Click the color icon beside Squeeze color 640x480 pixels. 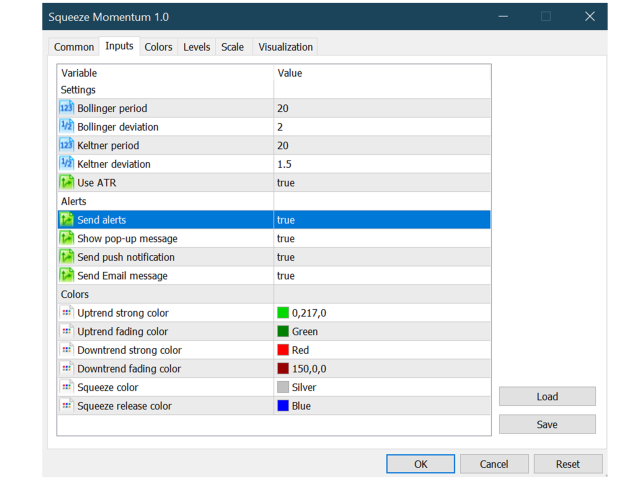pos(66,387)
